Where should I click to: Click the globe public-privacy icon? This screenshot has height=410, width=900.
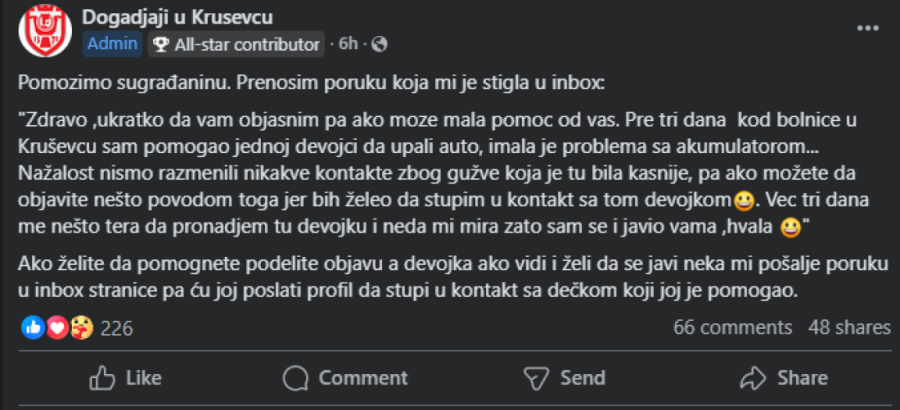(379, 44)
